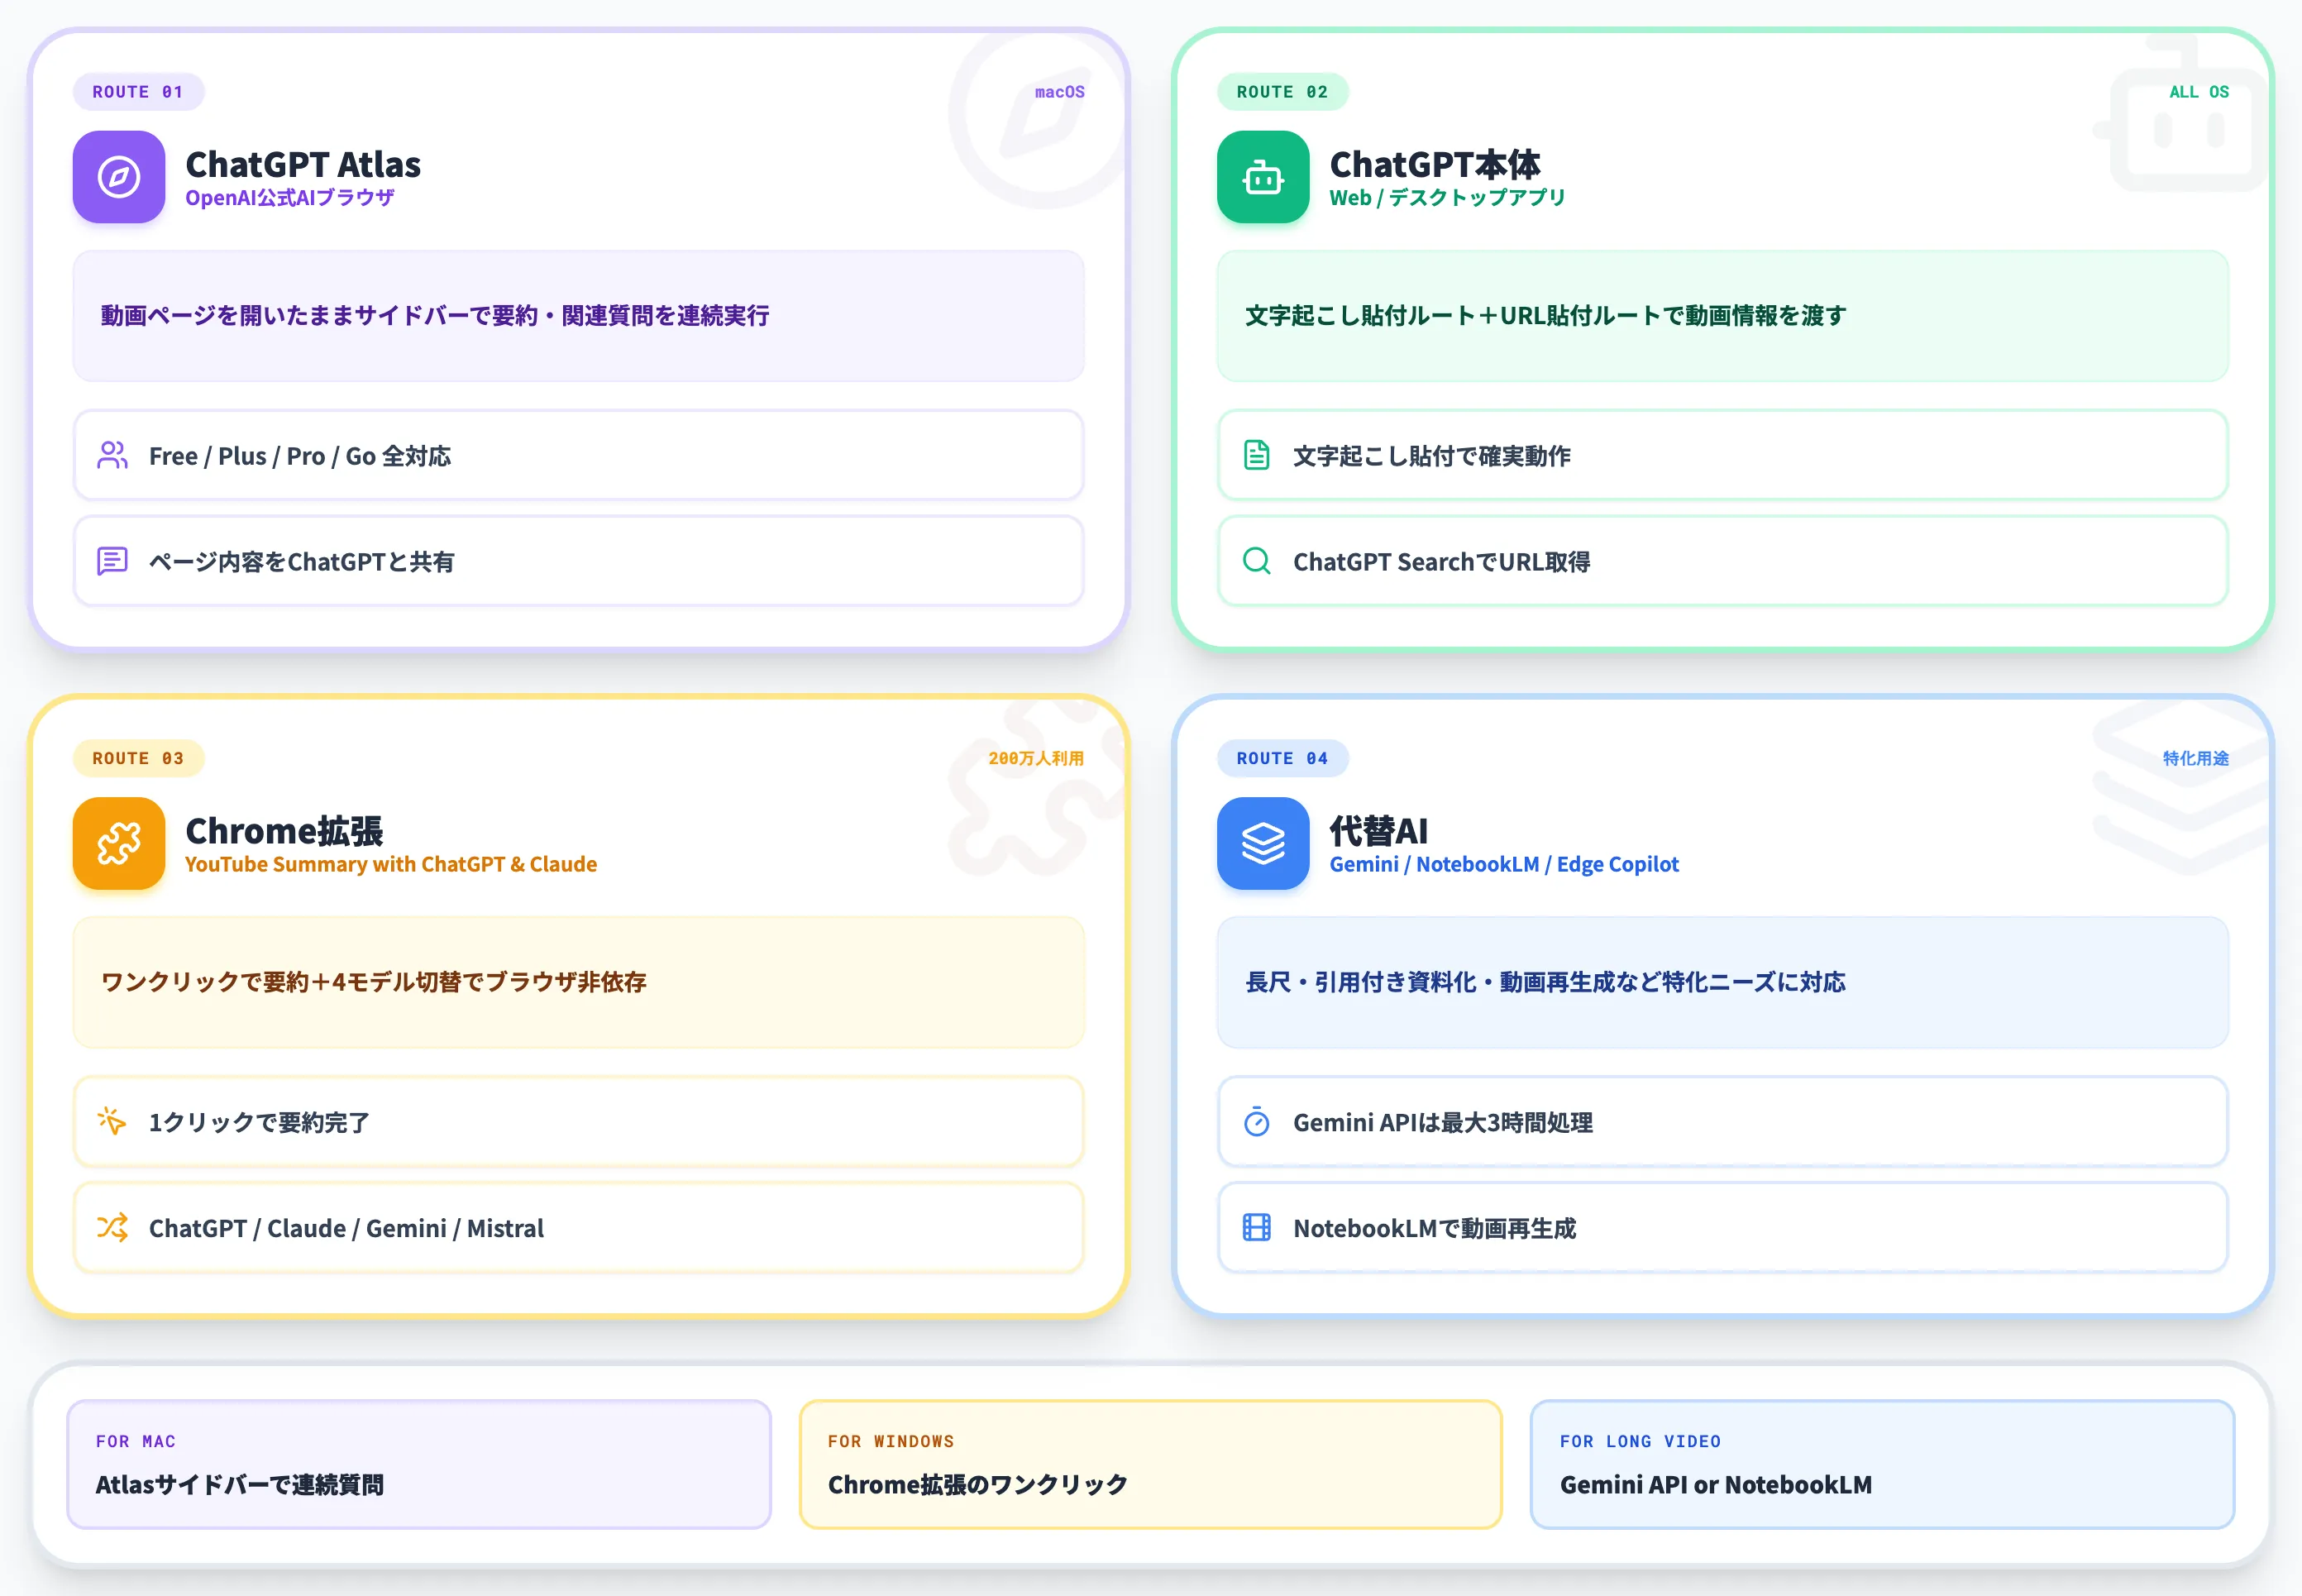Click the ワンクリックで要約＋4モデル切替 description box
Viewport: 2302px width, 1596px height.
tap(579, 982)
